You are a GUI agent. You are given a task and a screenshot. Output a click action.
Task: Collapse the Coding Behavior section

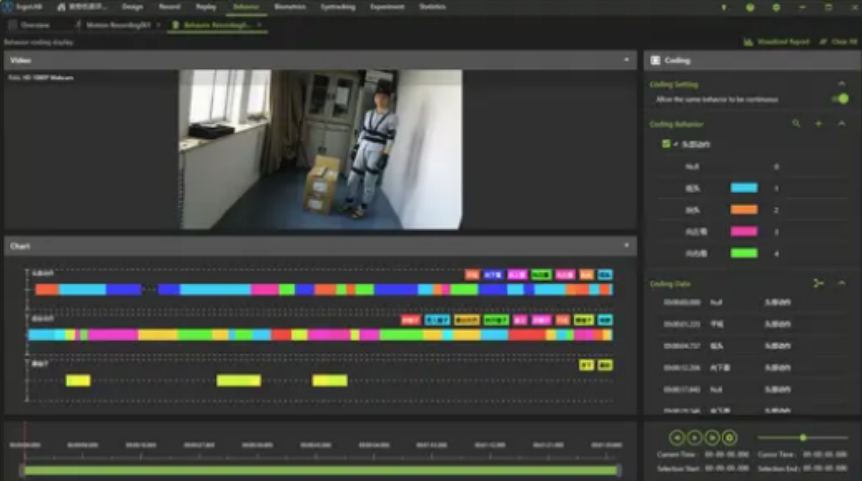[x=842, y=124]
